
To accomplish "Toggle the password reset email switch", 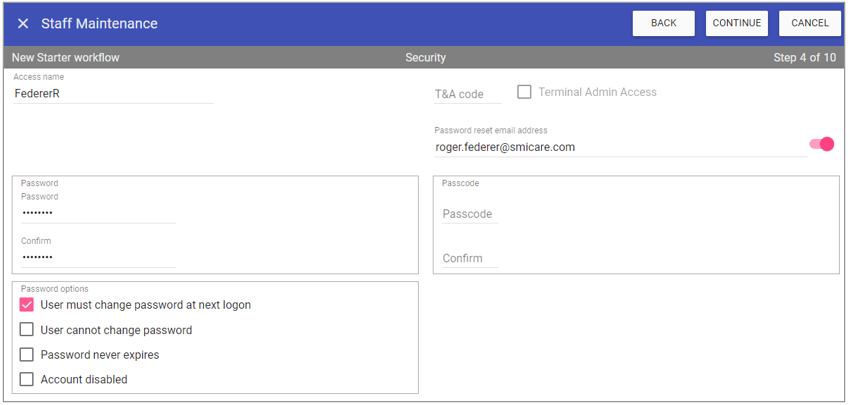I will 821,144.
